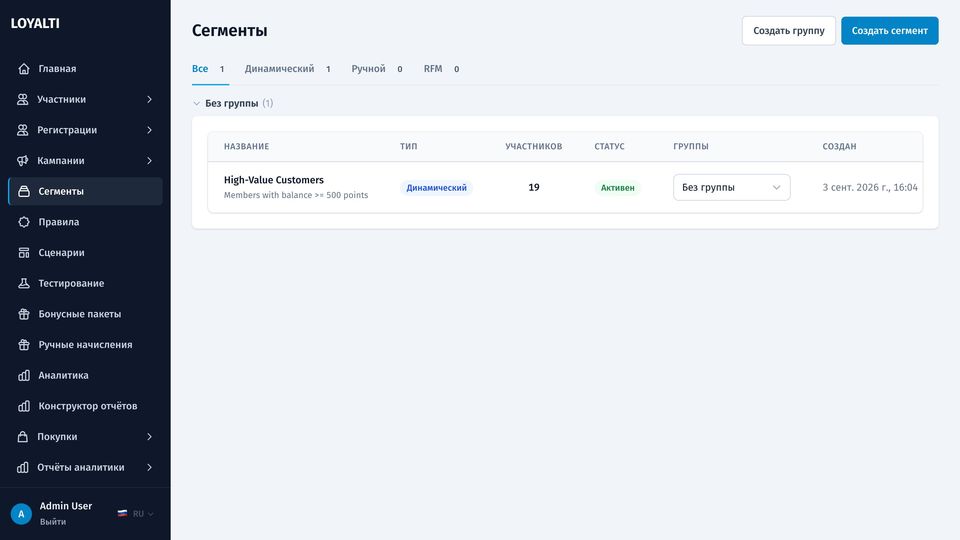The height and width of the screenshot is (540, 960).
Task: Click the Участников column header
Action: tap(533, 146)
